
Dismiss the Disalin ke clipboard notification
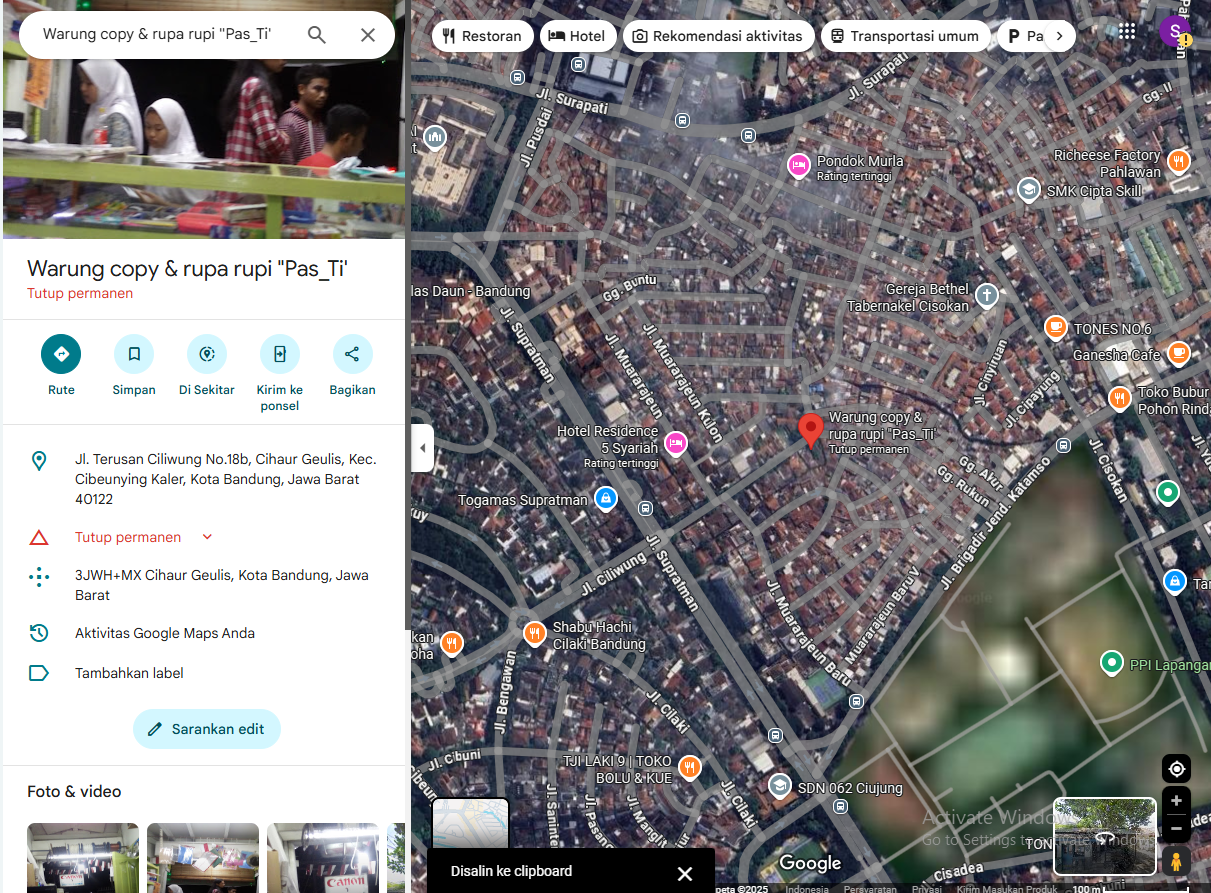coord(685,873)
